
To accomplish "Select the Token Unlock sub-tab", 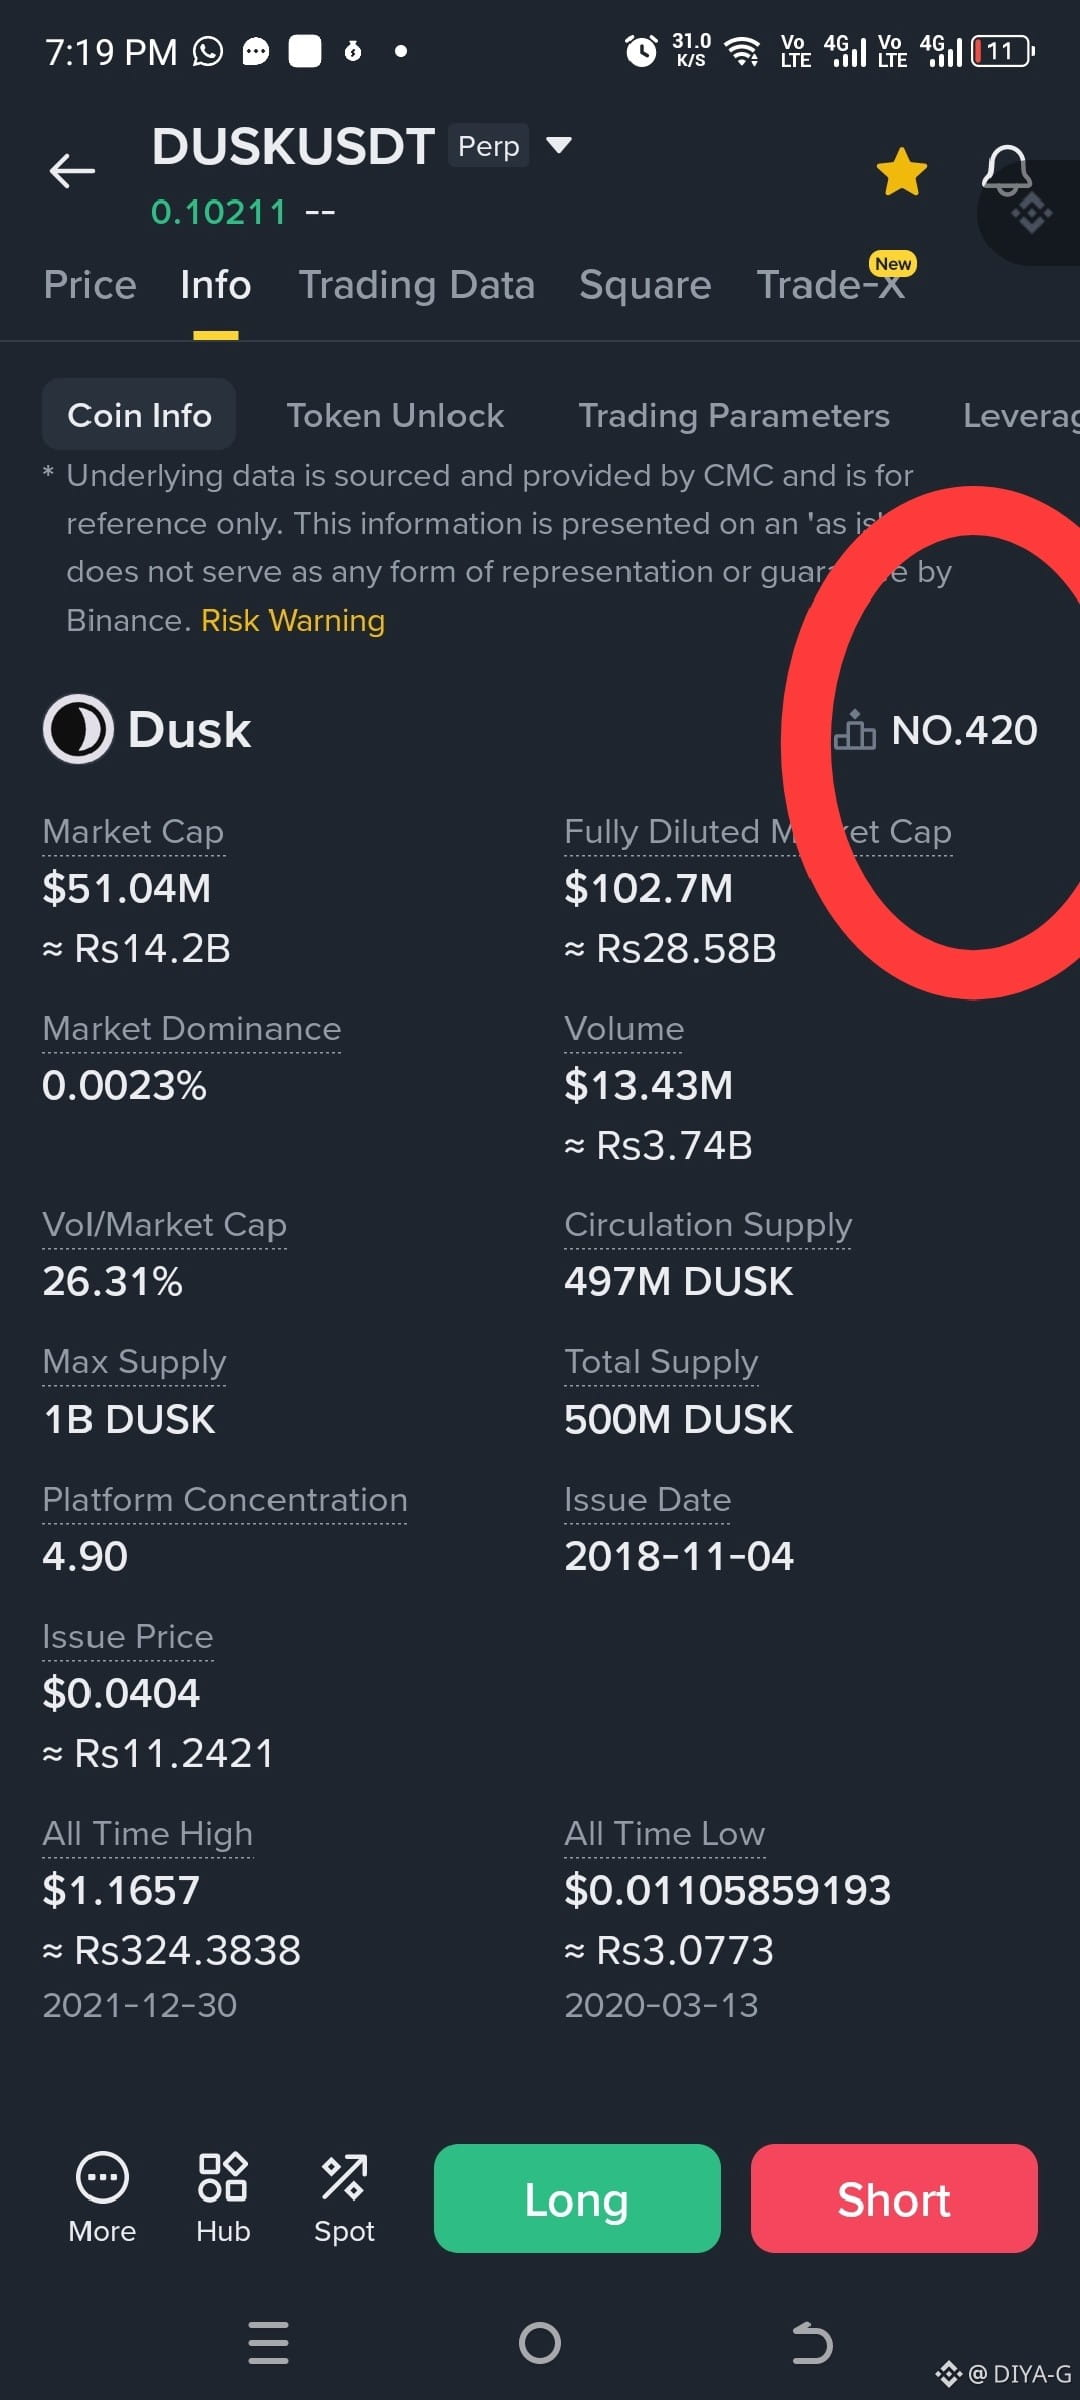I will (395, 415).
